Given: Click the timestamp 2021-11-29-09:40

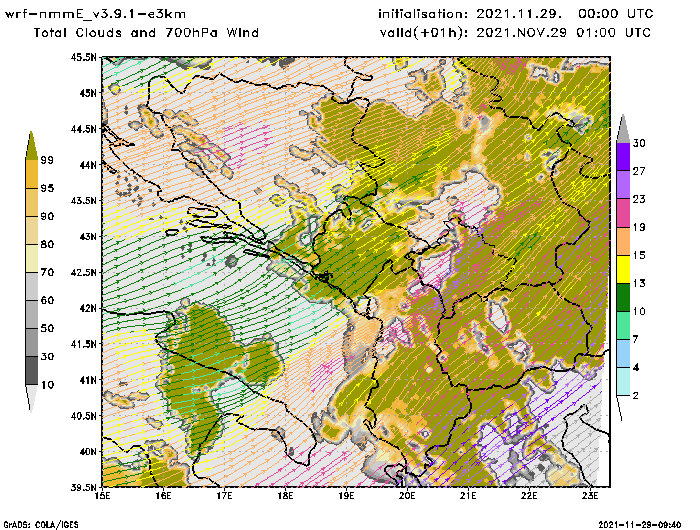Looking at the screenshot, I should click(639, 524).
